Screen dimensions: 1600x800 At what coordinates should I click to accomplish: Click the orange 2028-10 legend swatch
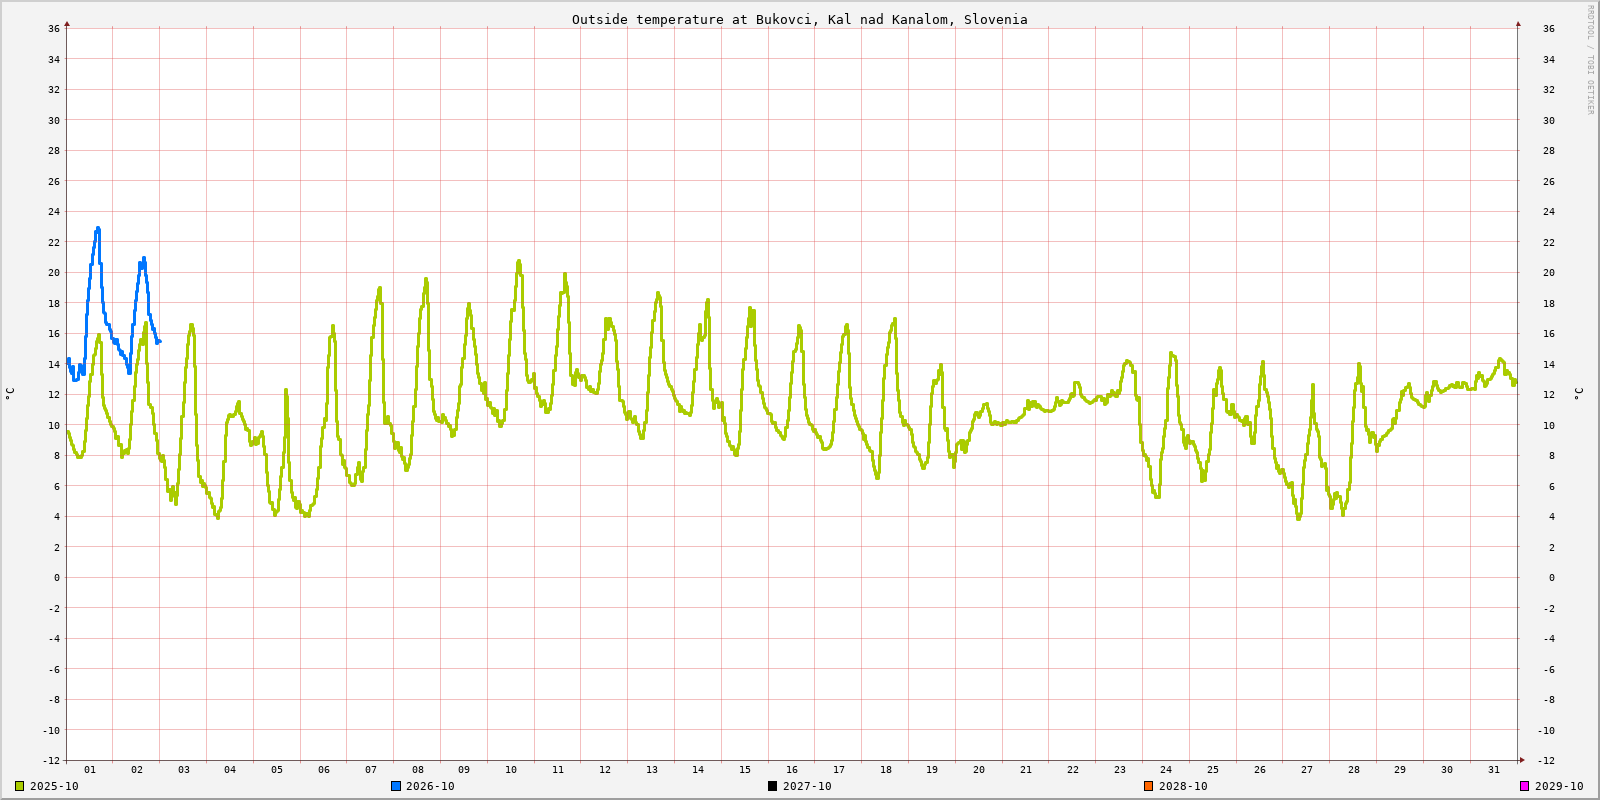pyautogui.click(x=1148, y=786)
